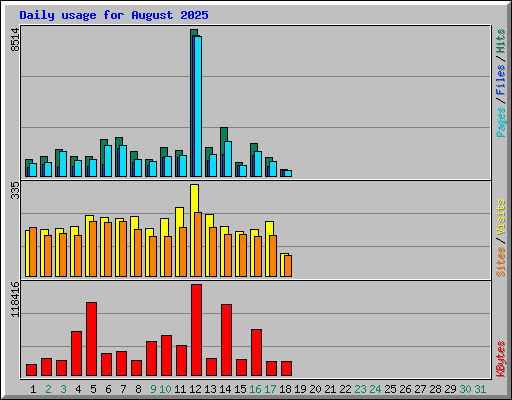Click the 118416 axis value
This screenshot has width=512, height=400.
click(15, 299)
